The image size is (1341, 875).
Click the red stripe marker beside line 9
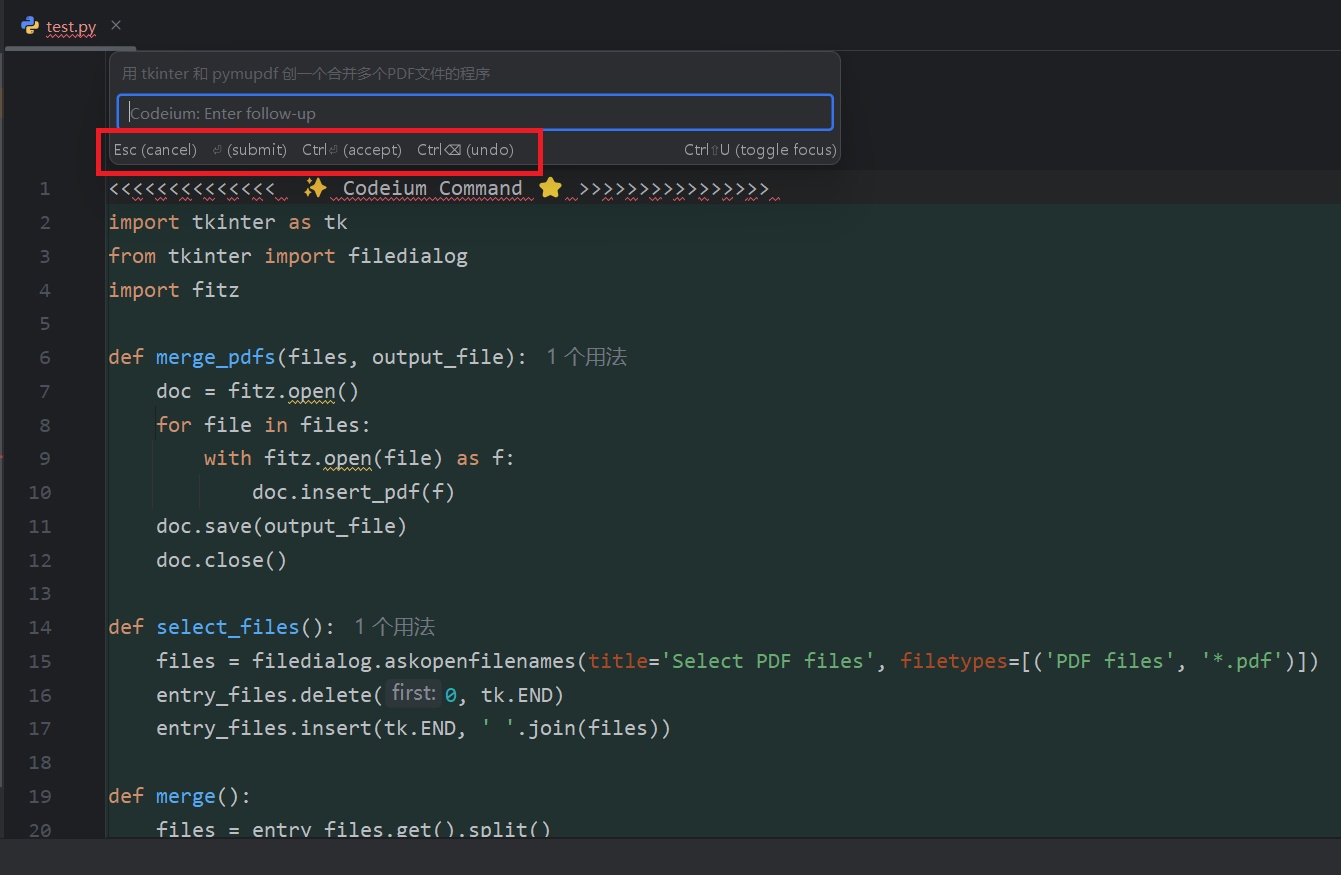click(3, 458)
